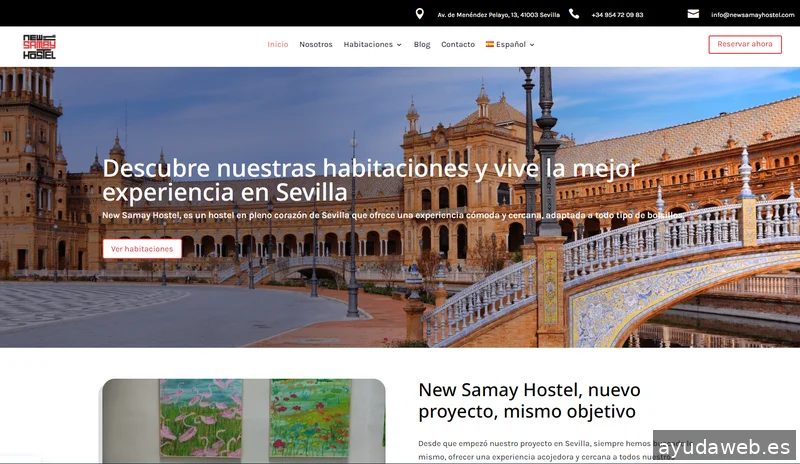Click the Reservar ahora button
Viewport: 800px width, 464px height.
pos(745,44)
